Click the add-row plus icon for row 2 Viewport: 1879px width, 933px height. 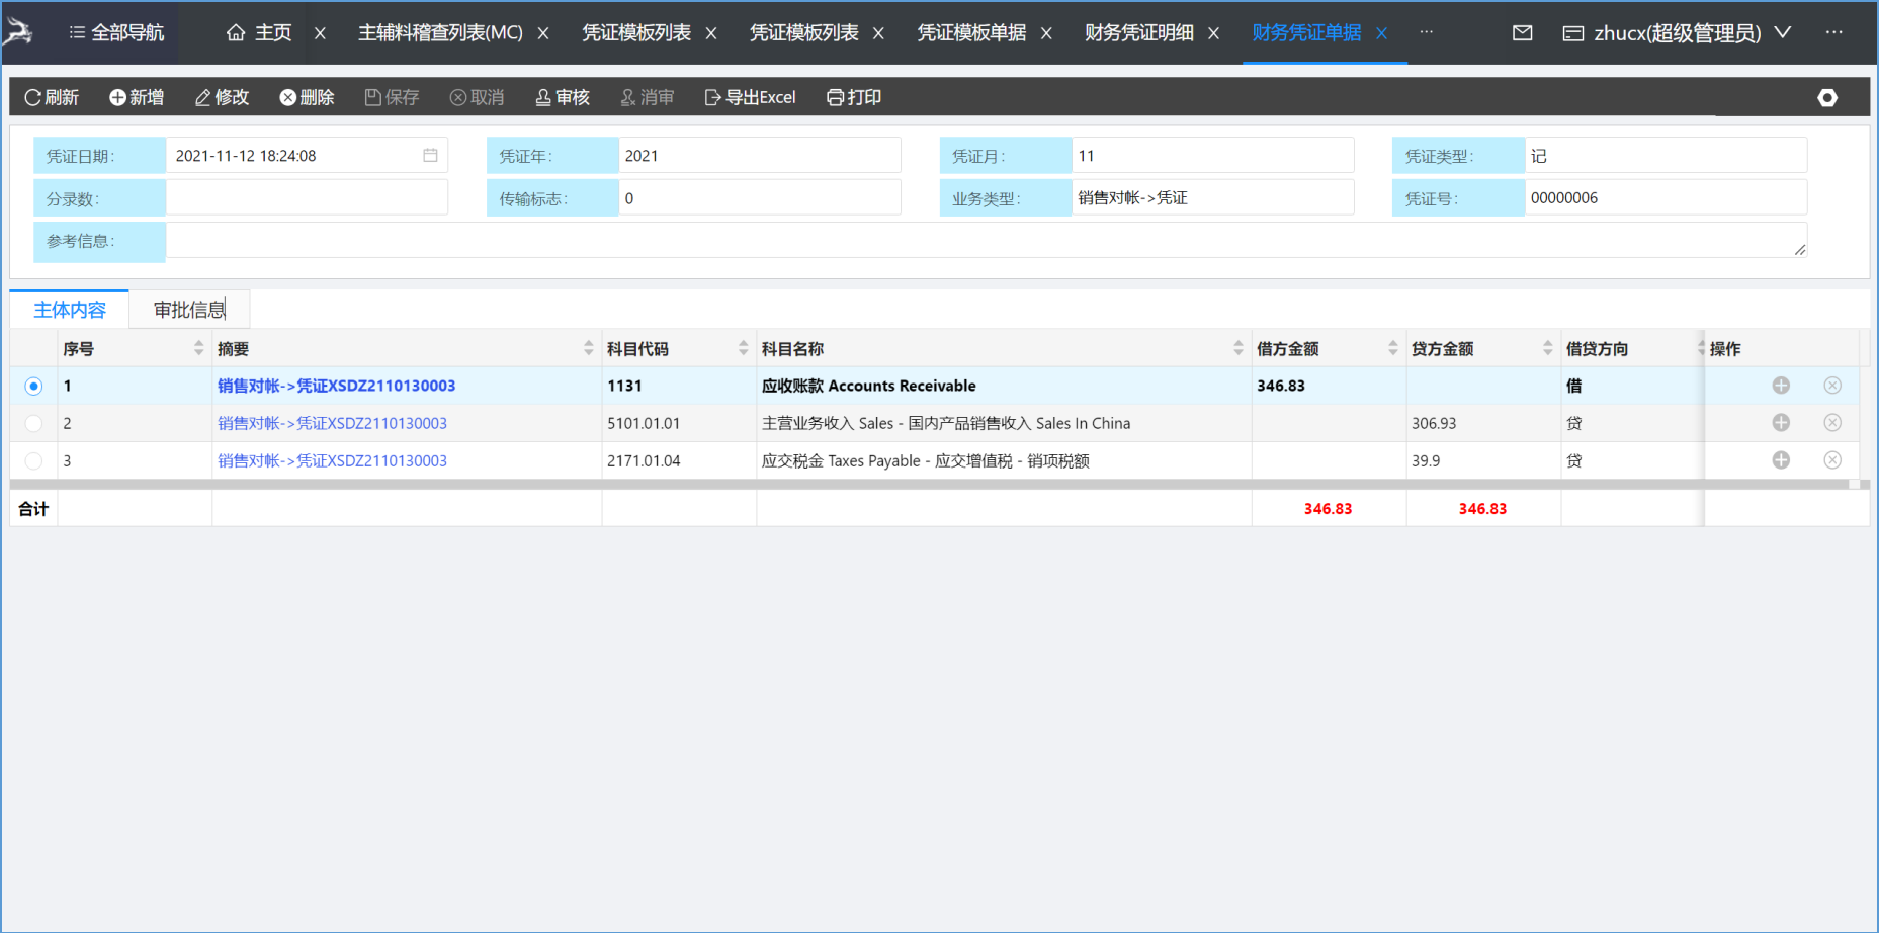pyautogui.click(x=1781, y=423)
